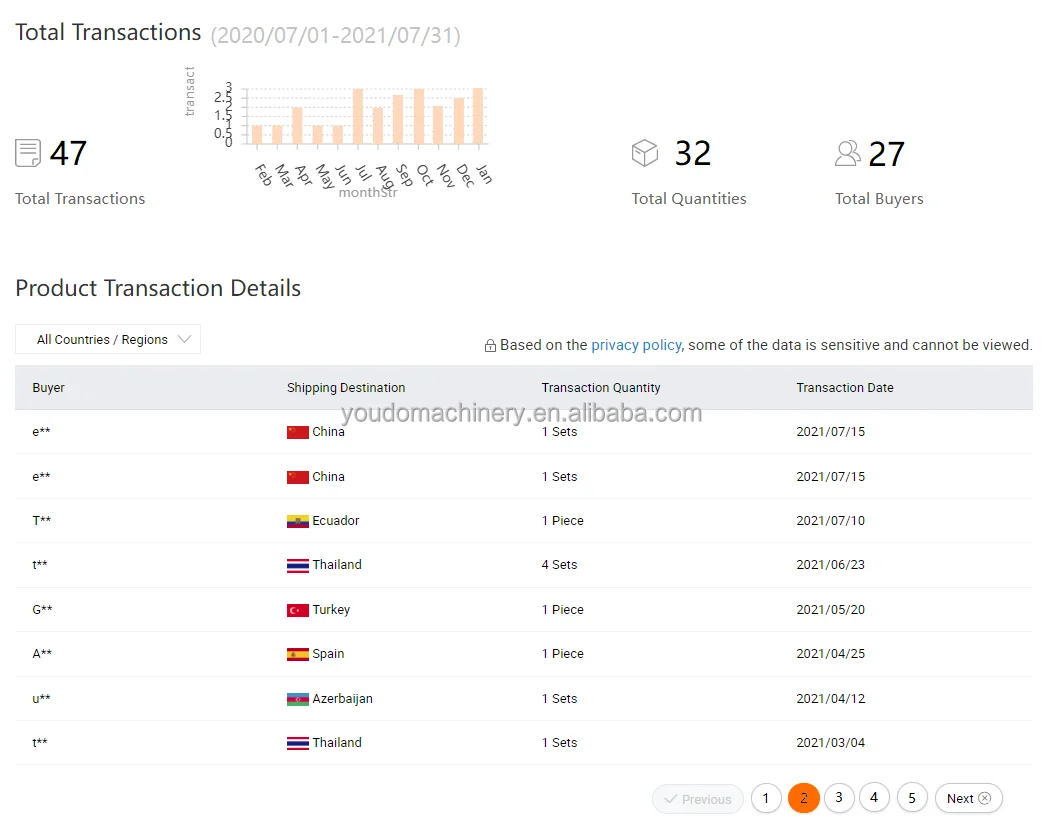Select page 3 in pagination
The width and height of the screenshot is (1042, 828).
[839, 797]
